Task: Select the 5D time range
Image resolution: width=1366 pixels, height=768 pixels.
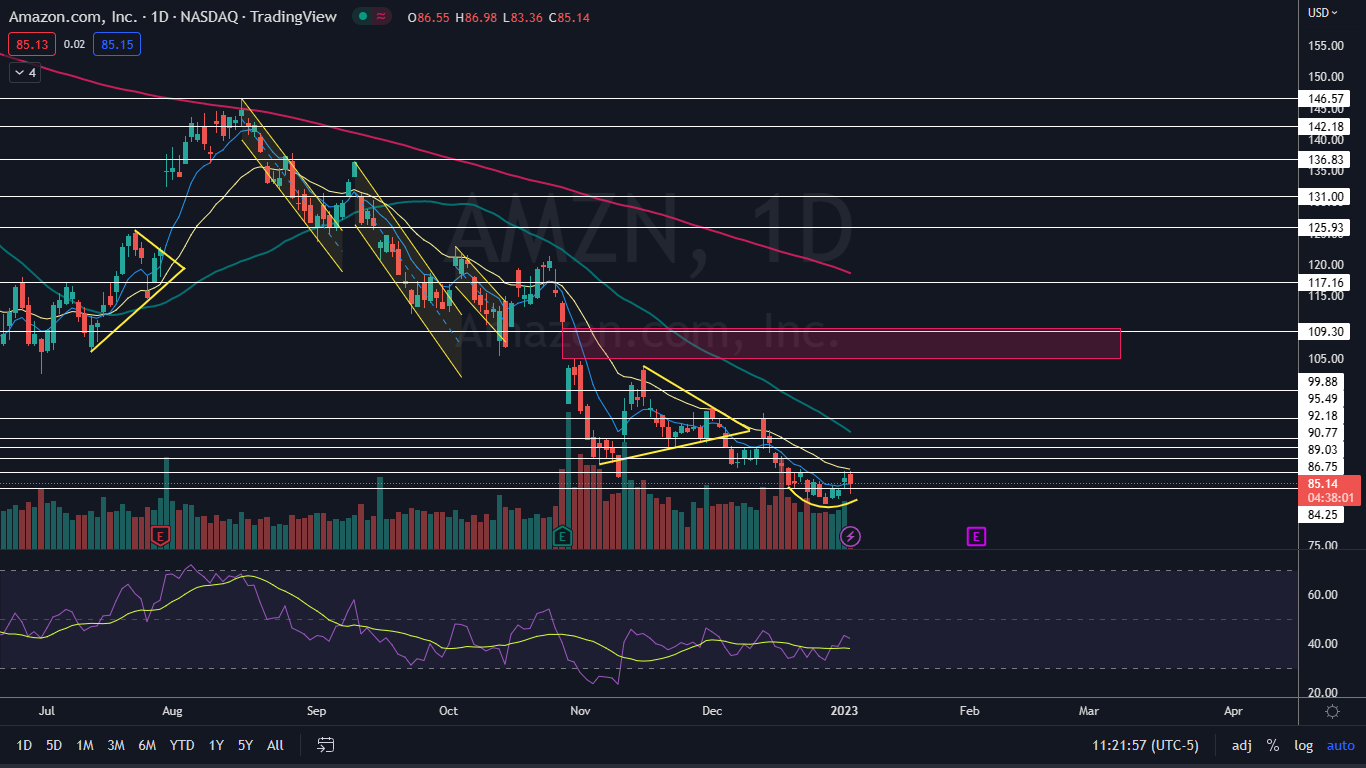Action: tap(54, 745)
